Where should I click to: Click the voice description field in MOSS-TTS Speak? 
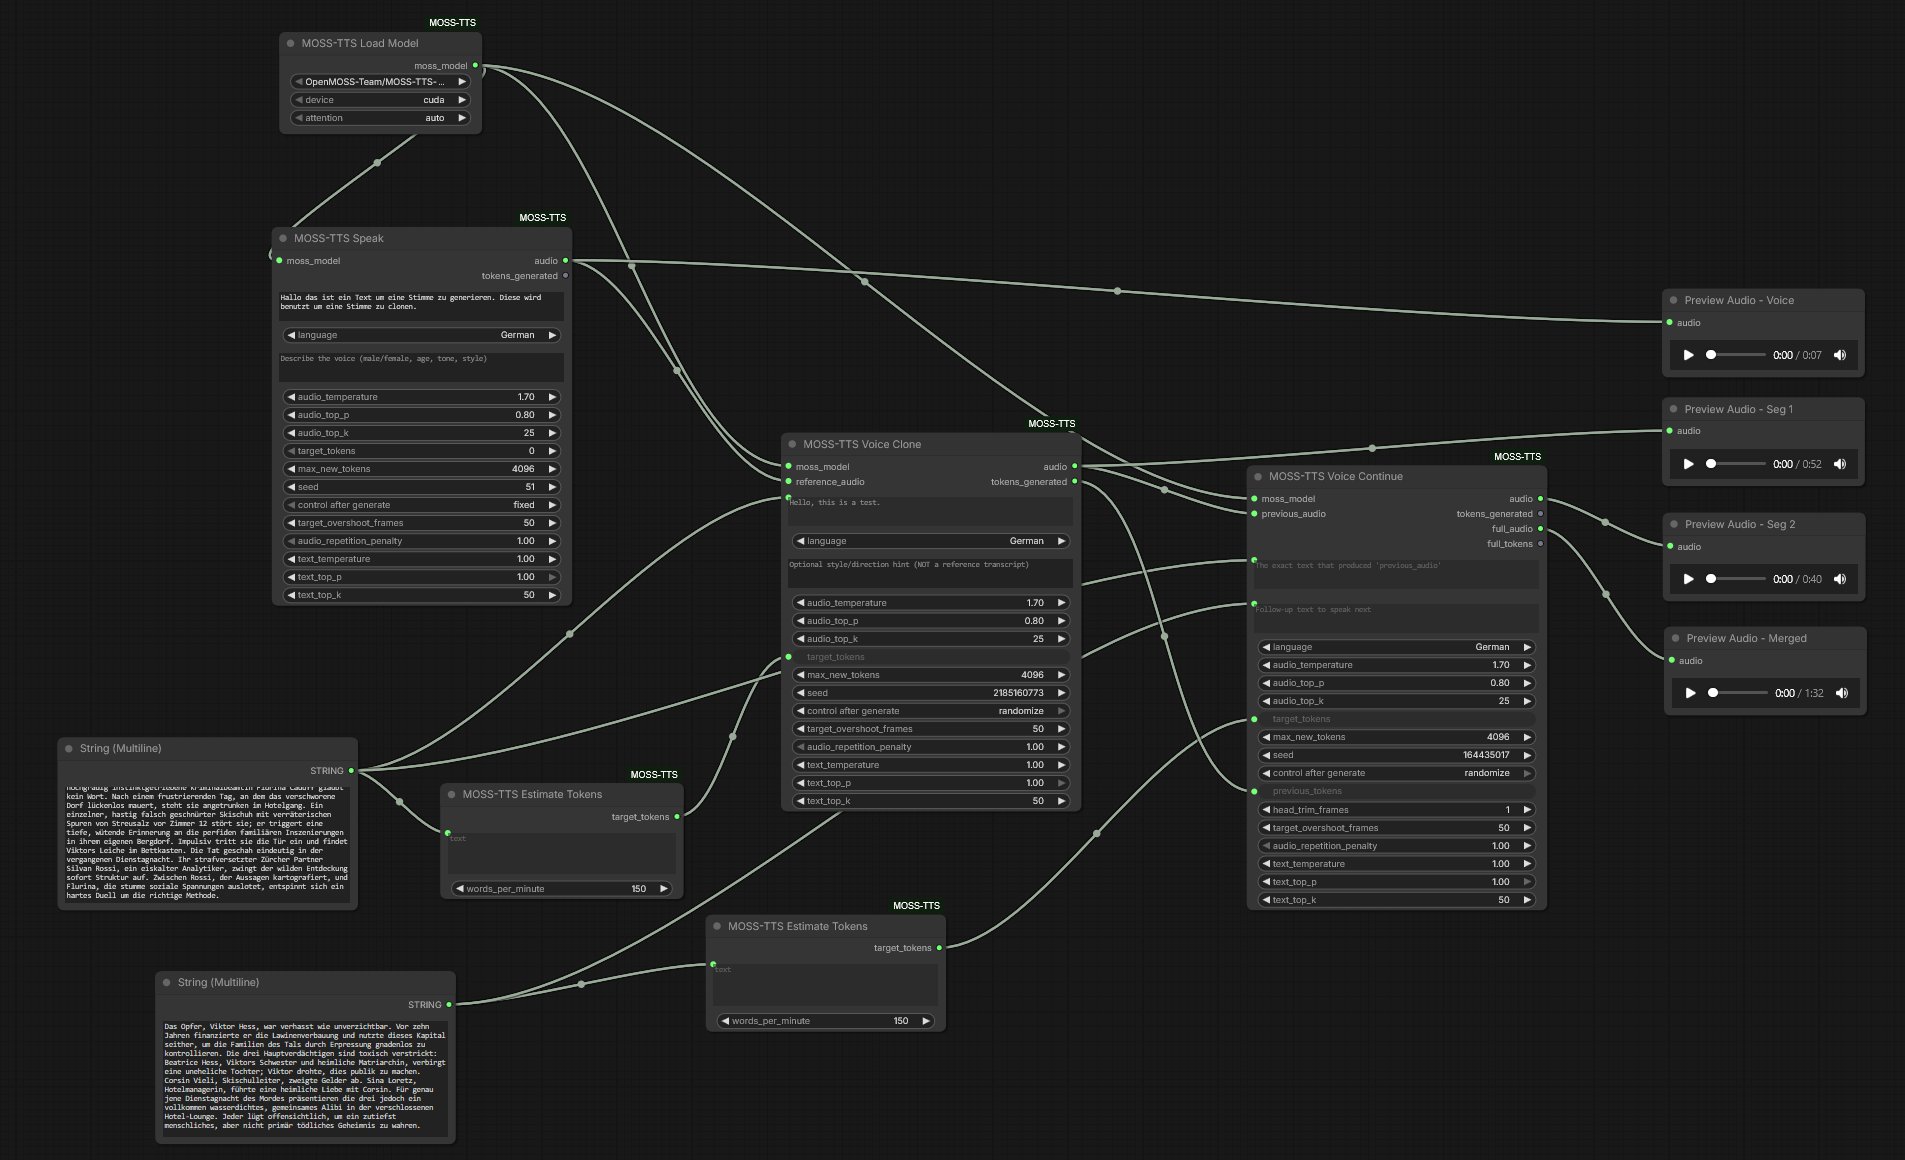click(x=421, y=366)
